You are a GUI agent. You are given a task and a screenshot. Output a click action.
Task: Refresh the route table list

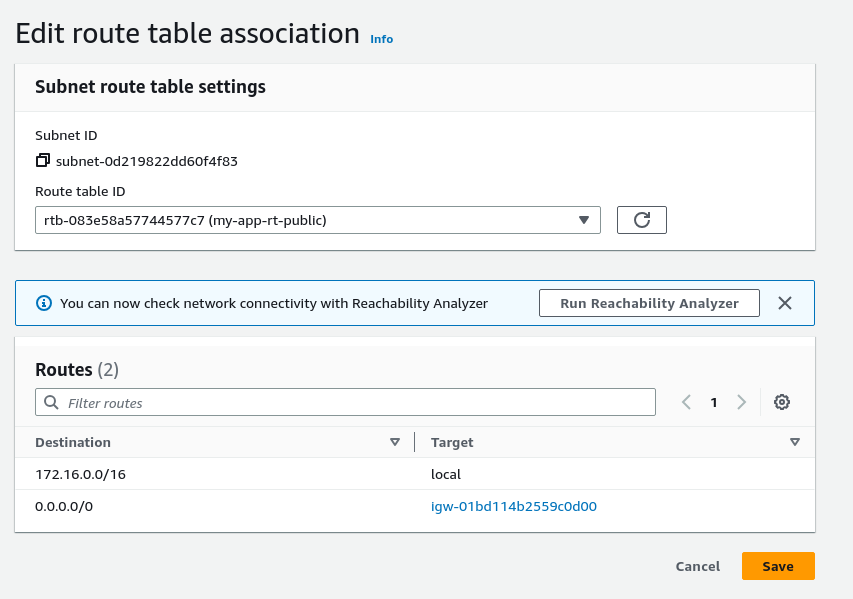coord(642,220)
